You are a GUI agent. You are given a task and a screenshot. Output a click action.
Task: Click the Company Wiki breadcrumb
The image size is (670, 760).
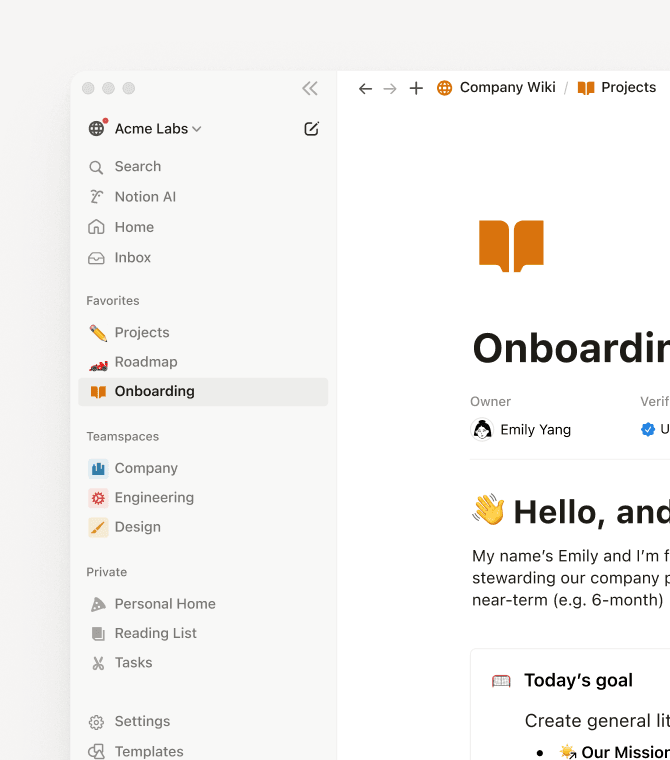506,88
